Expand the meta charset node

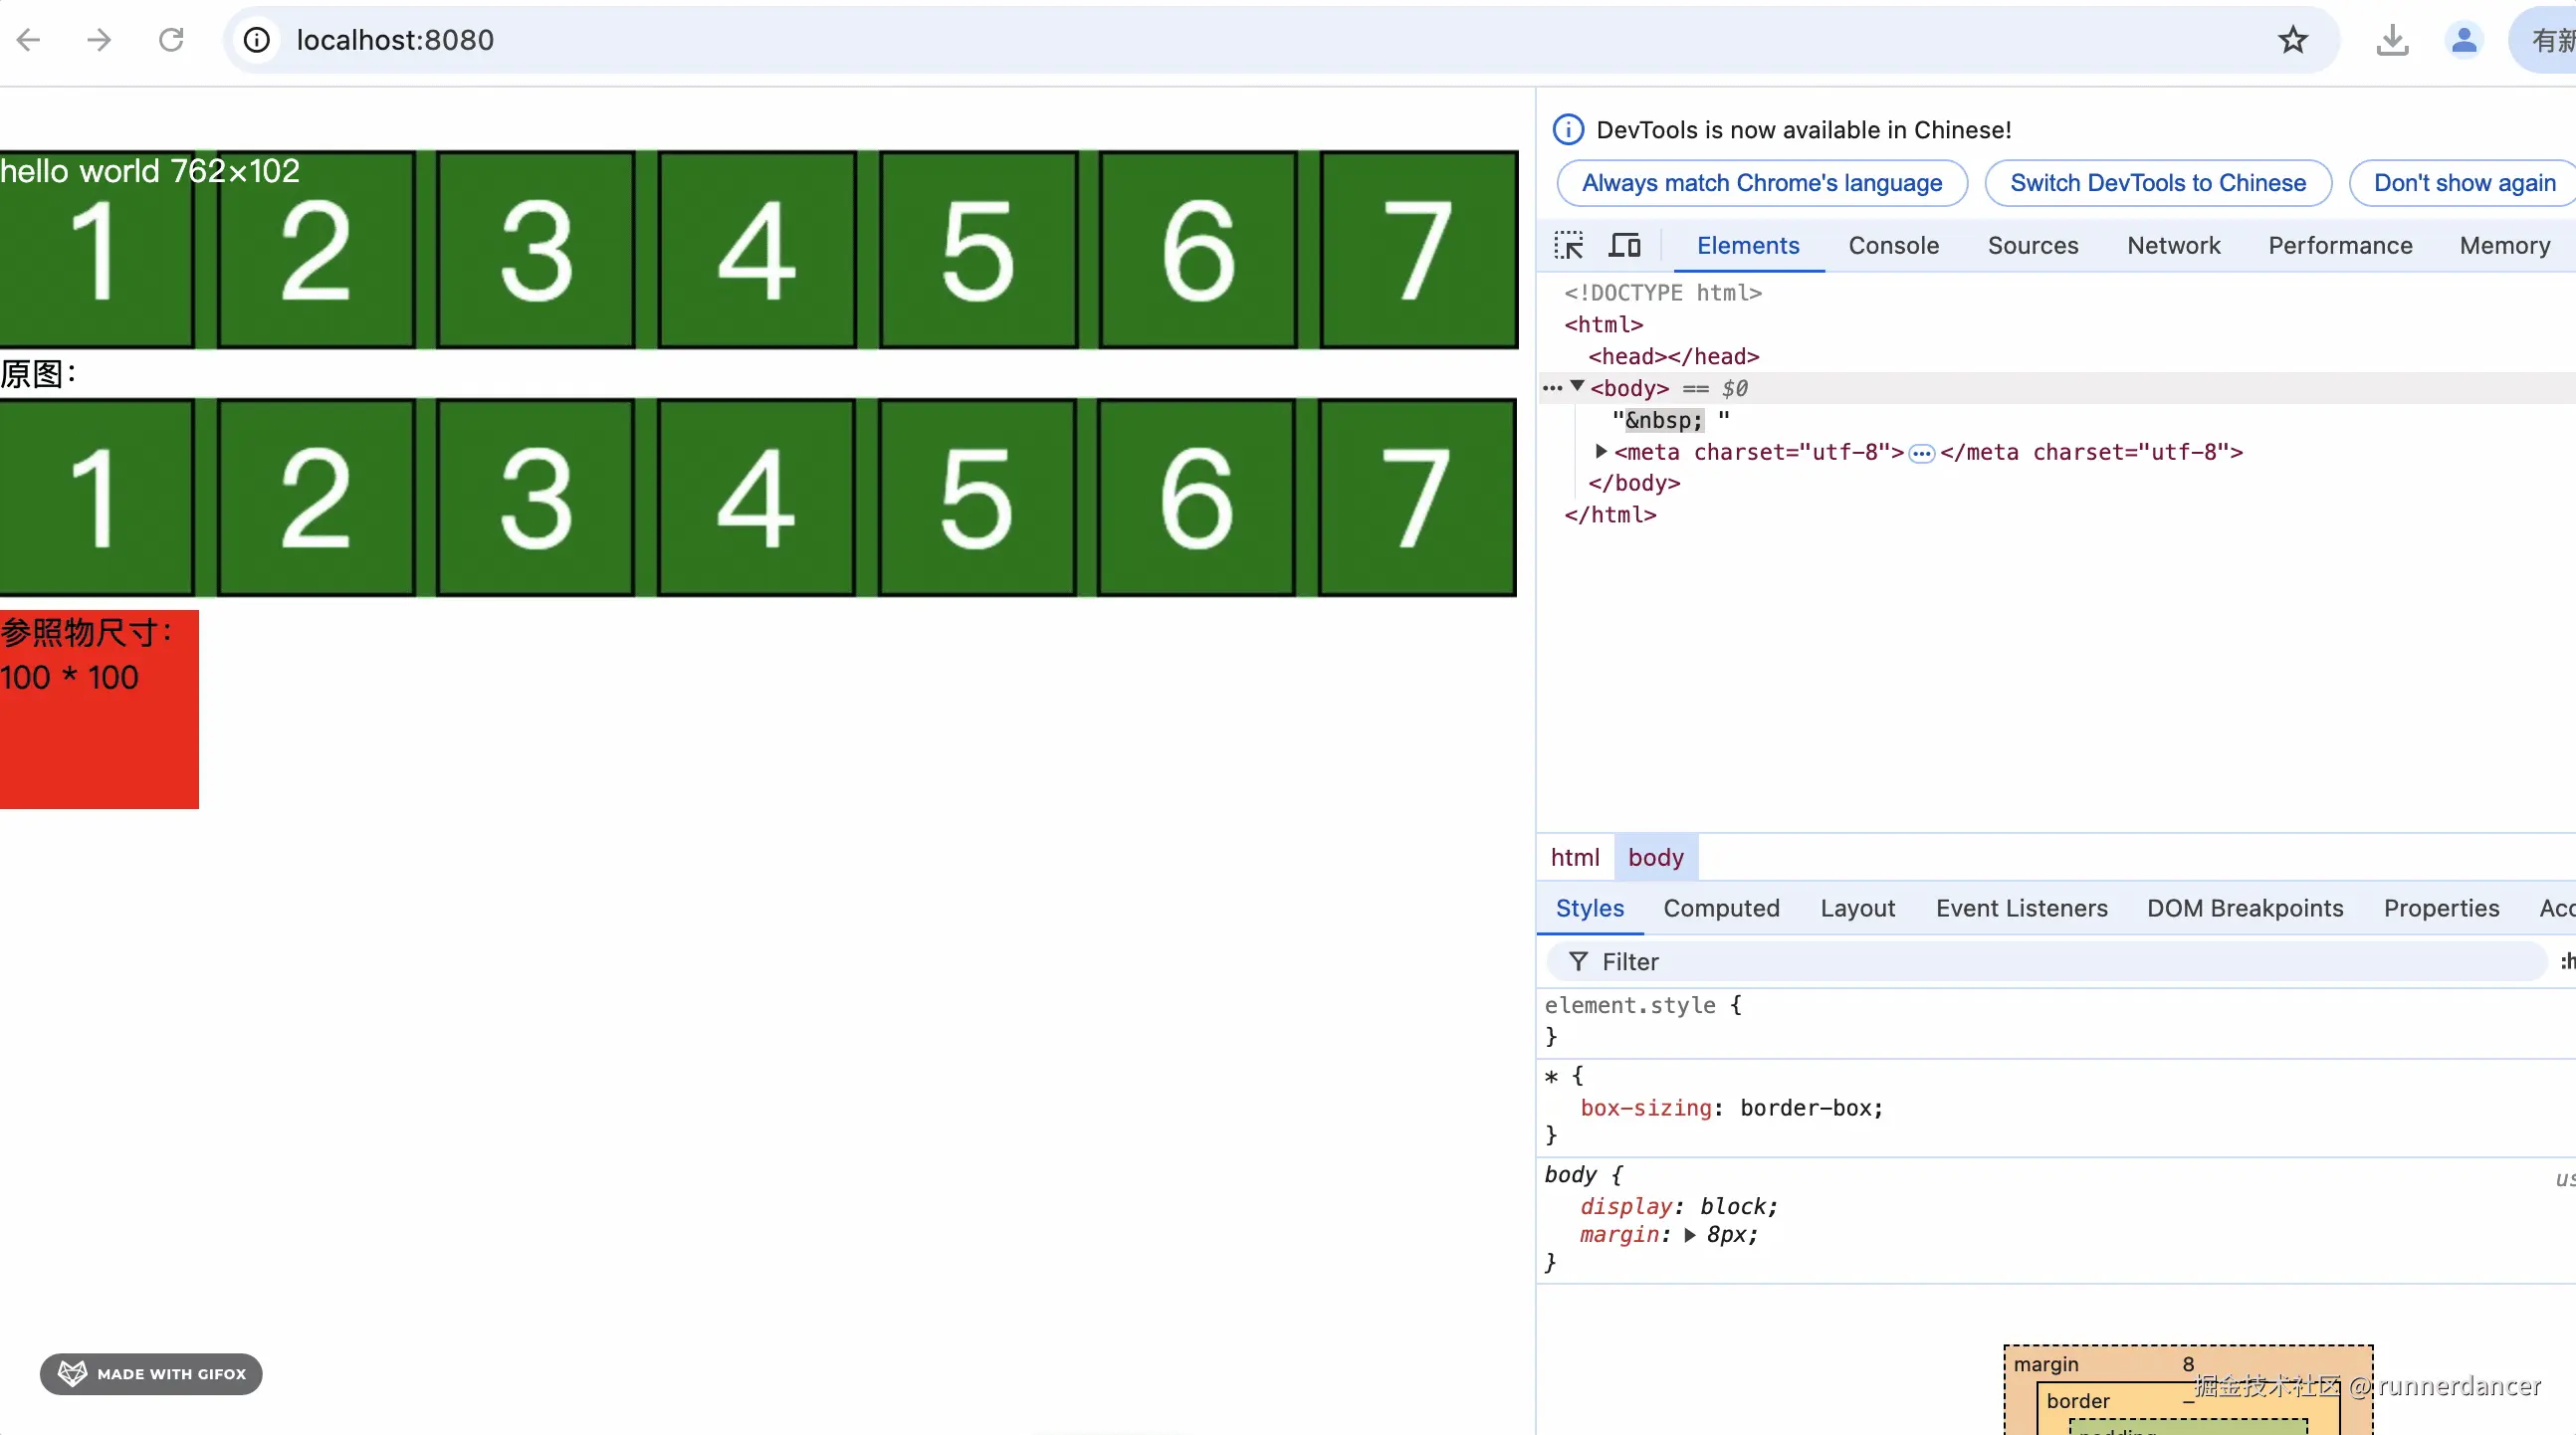click(1601, 451)
